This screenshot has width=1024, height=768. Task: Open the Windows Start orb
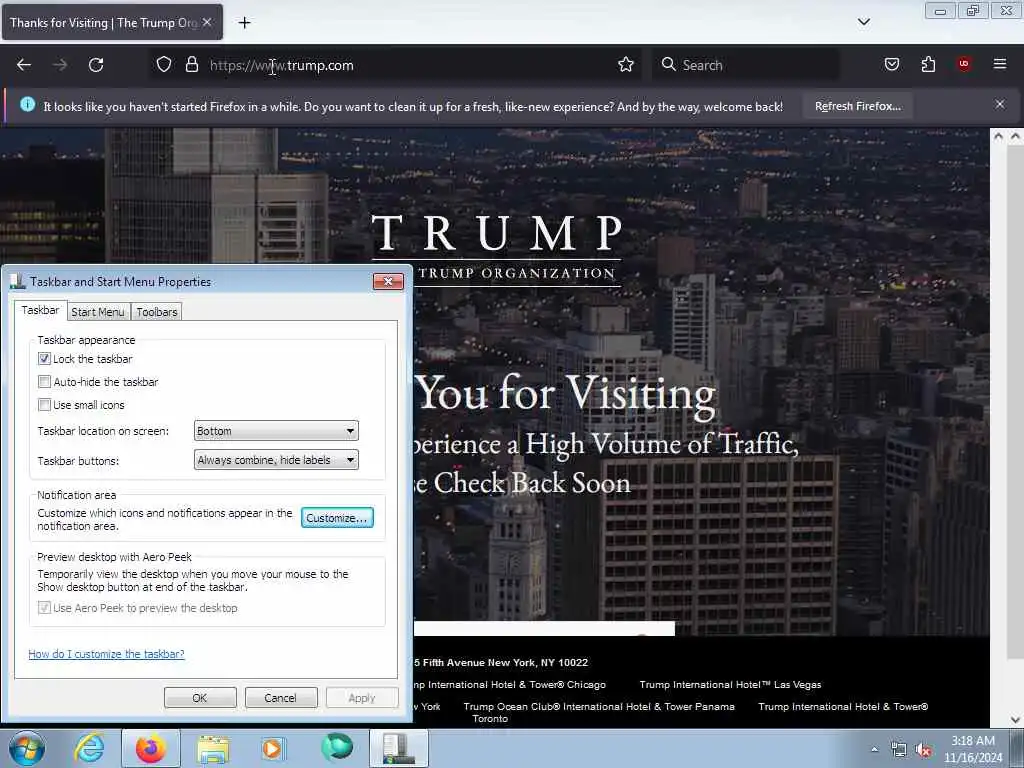coord(27,748)
